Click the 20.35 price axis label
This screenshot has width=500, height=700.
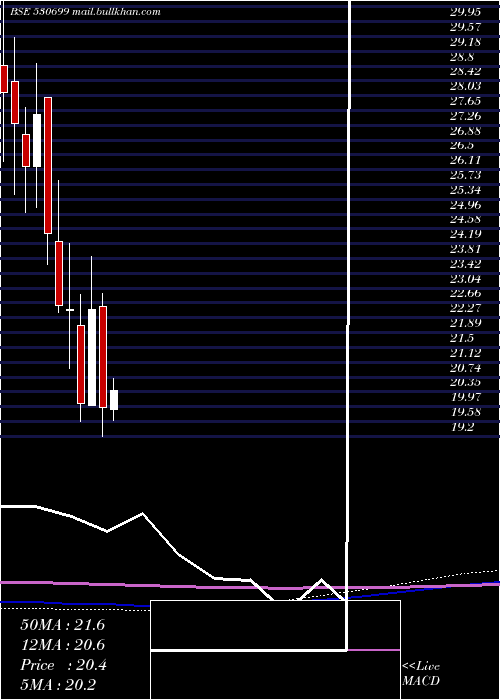[465, 382]
